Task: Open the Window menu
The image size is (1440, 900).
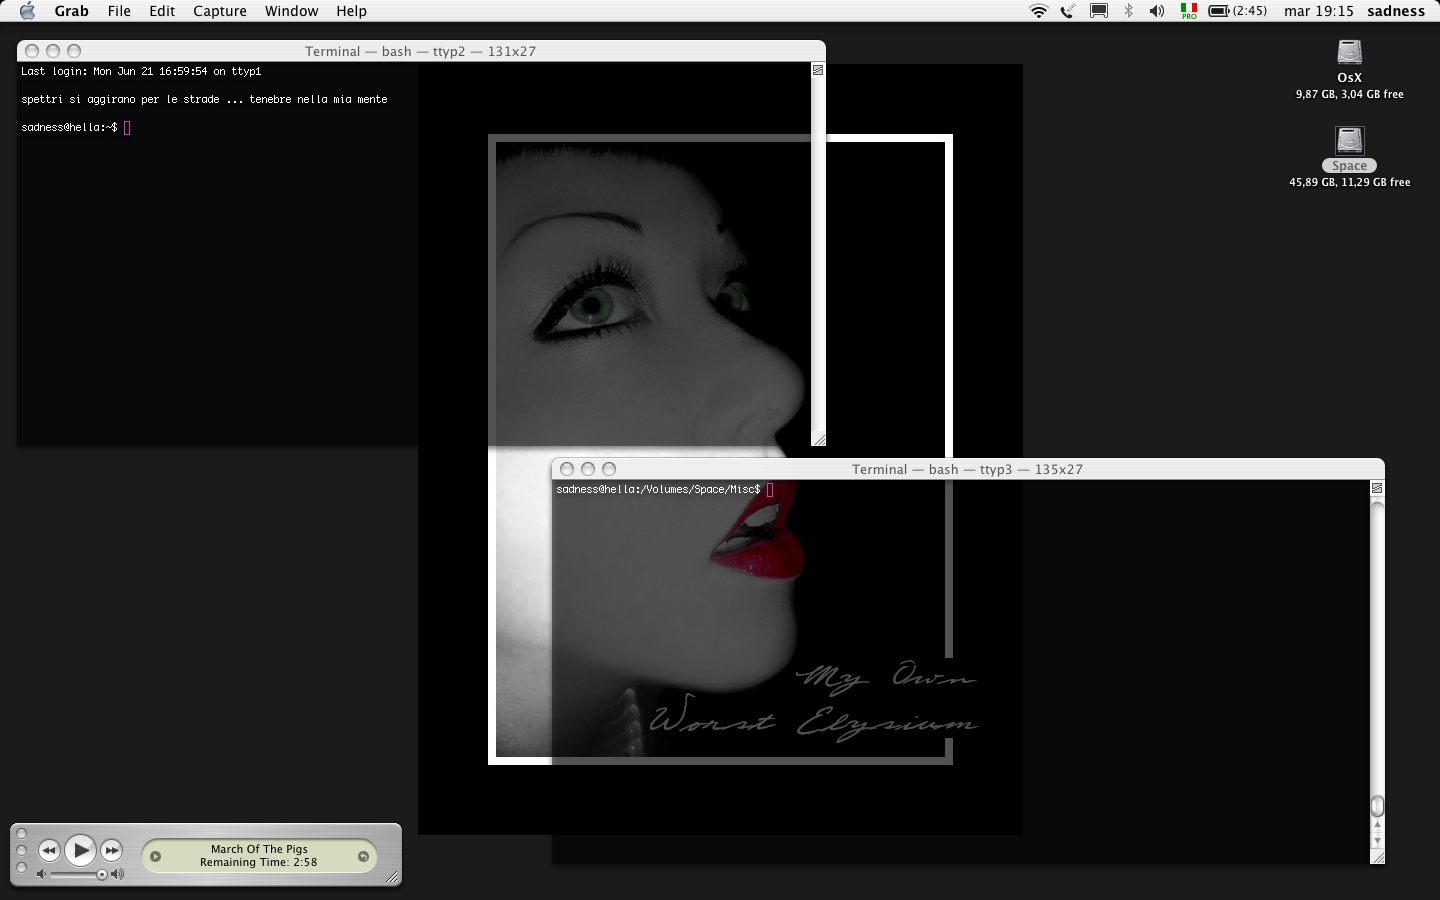Action: (x=291, y=11)
